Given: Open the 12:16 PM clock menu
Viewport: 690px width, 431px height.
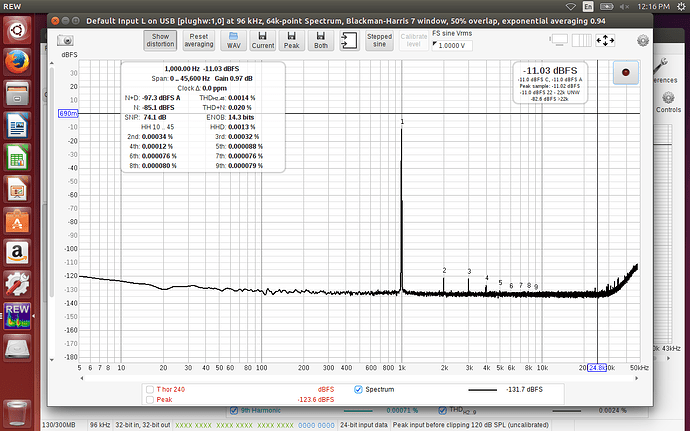Looking at the screenshot, I should tap(653, 7).
